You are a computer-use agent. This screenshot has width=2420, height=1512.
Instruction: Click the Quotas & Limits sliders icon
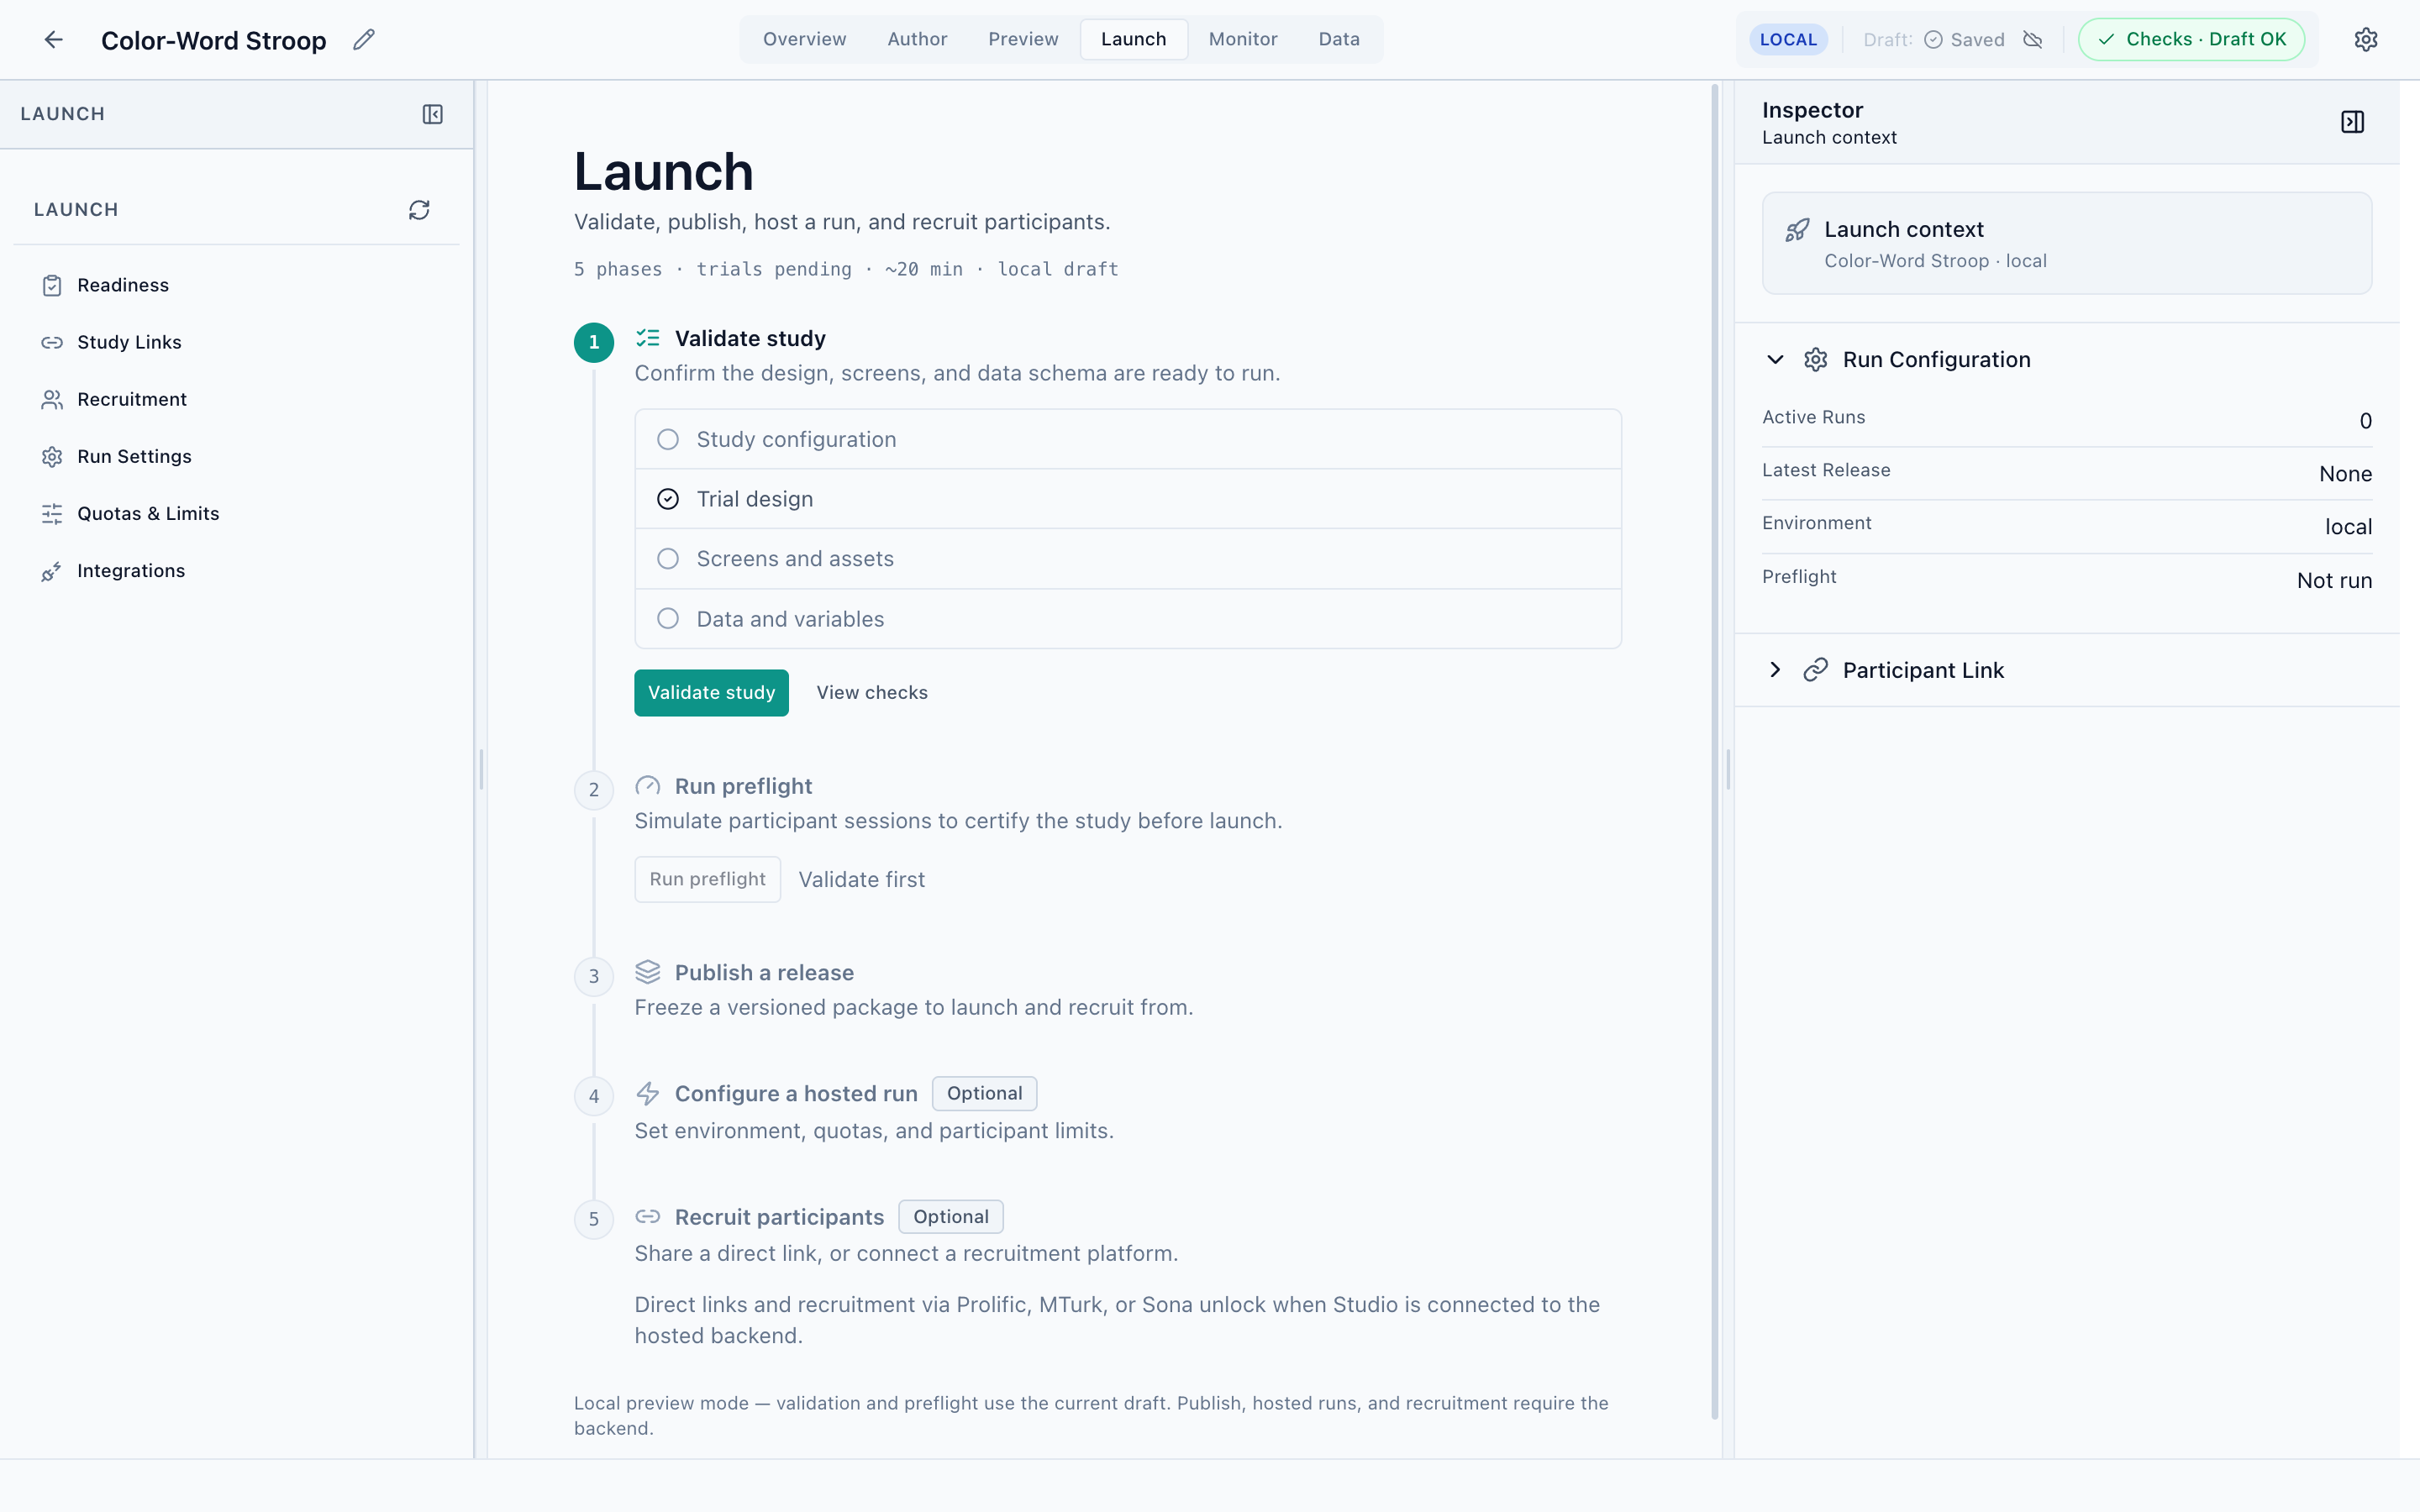tap(52, 514)
